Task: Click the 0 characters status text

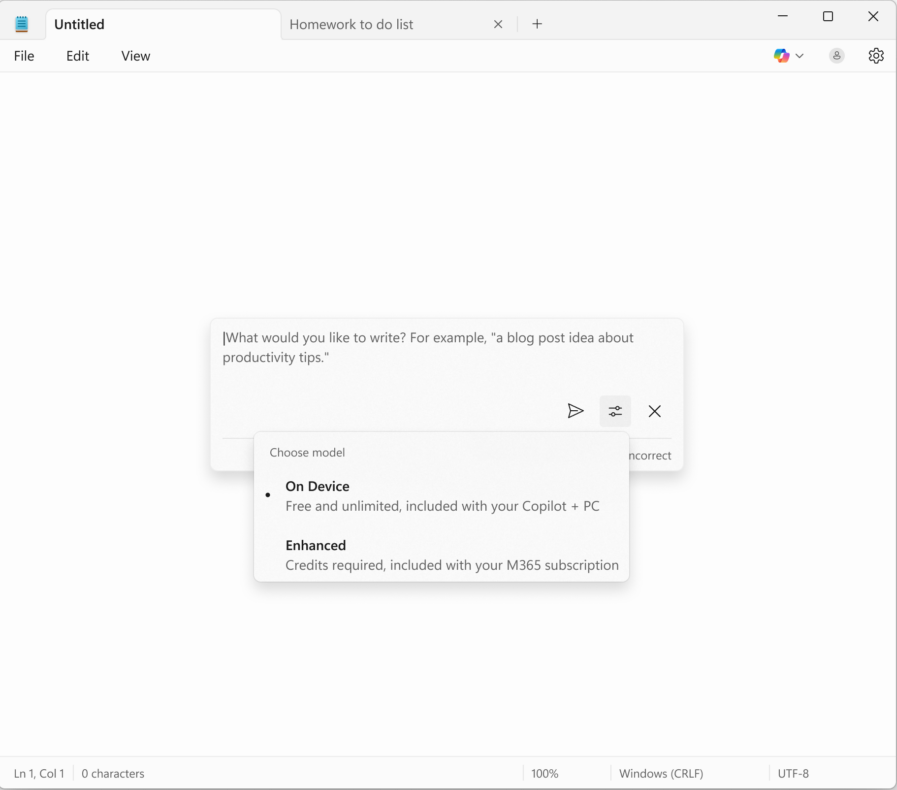Action: 113,773
